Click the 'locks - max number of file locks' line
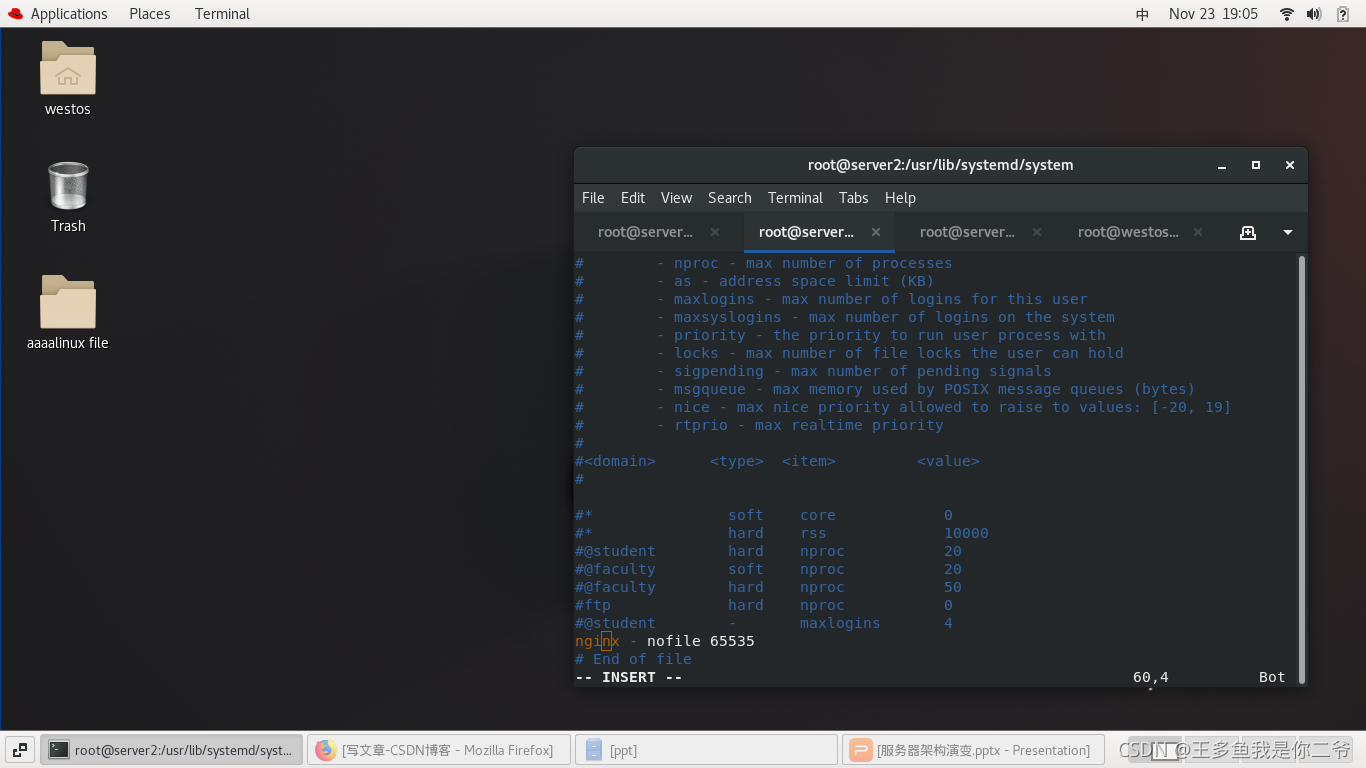 (850, 353)
